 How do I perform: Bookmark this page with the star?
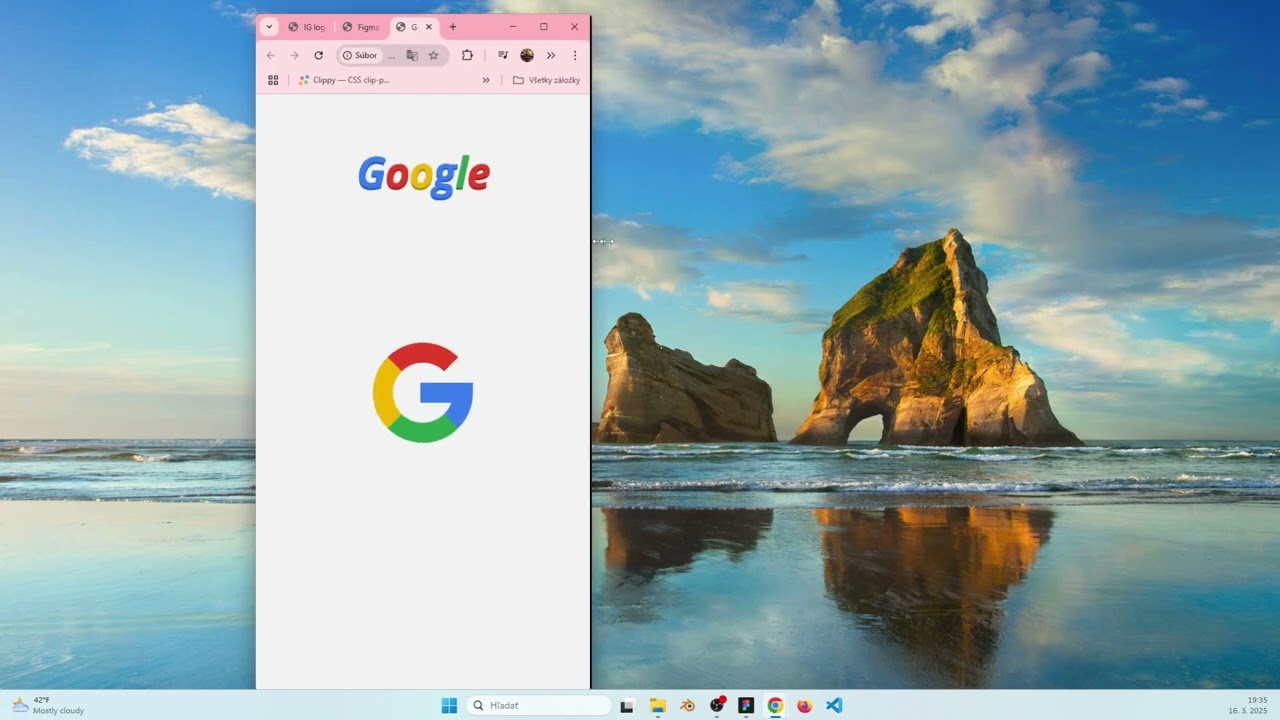pyautogui.click(x=433, y=55)
